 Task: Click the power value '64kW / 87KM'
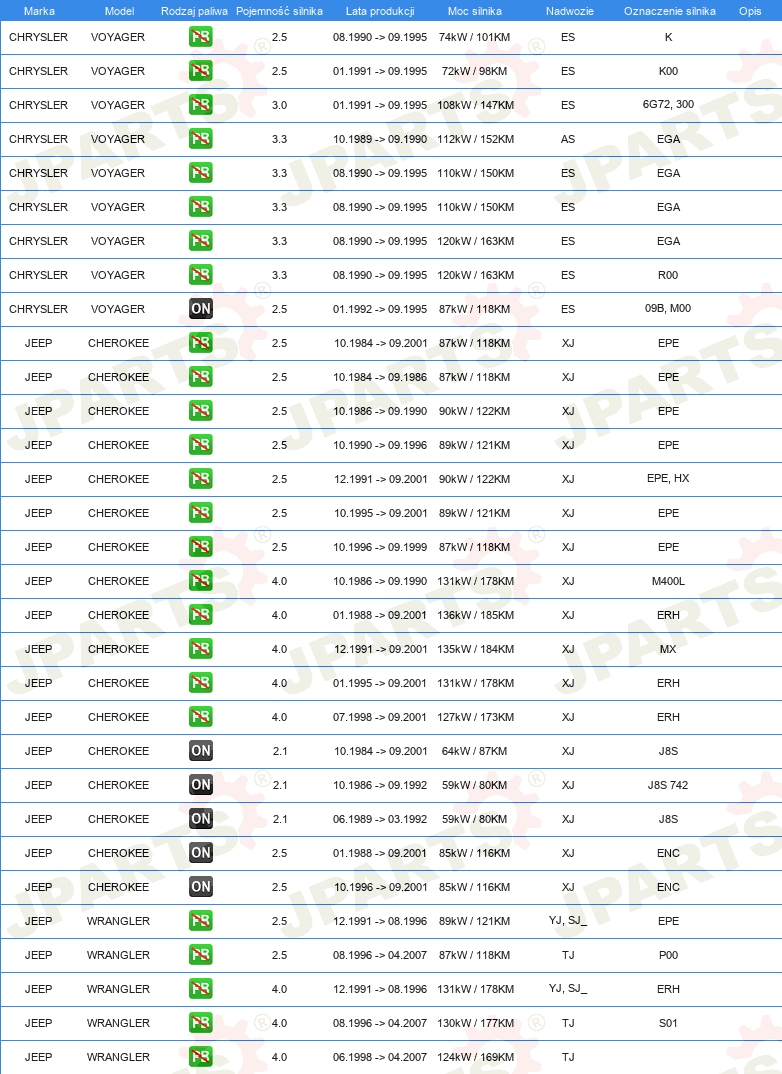pos(475,751)
